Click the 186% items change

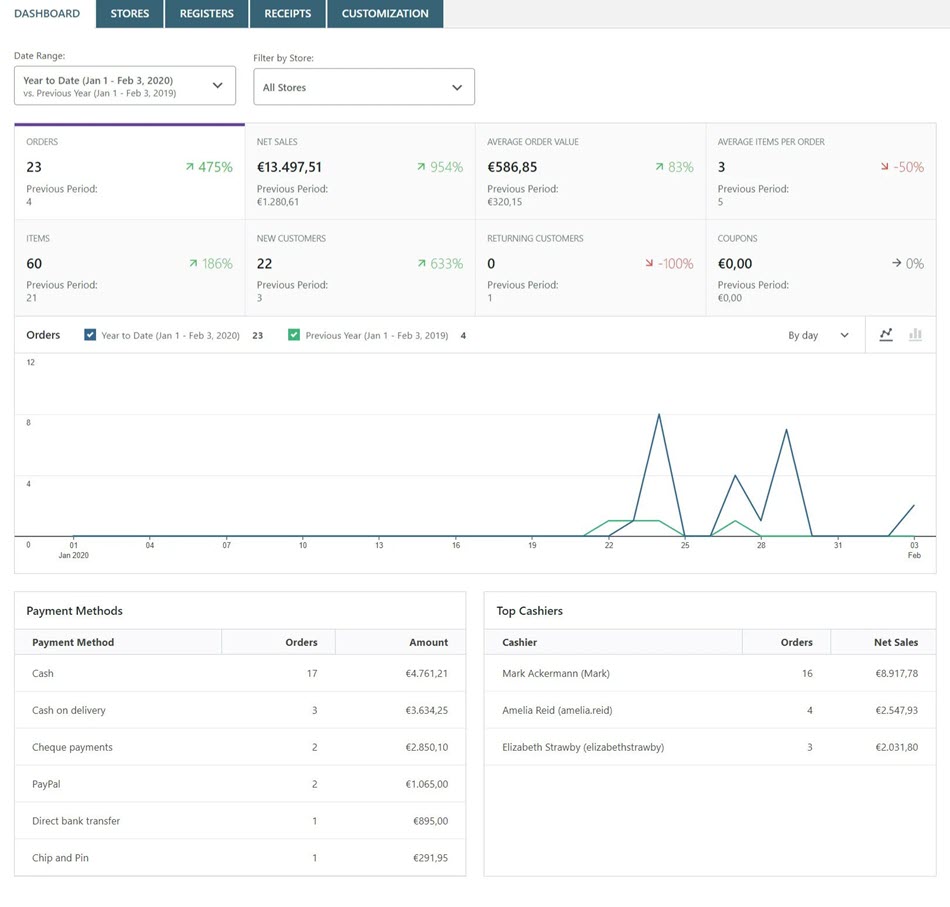(x=217, y=264)
